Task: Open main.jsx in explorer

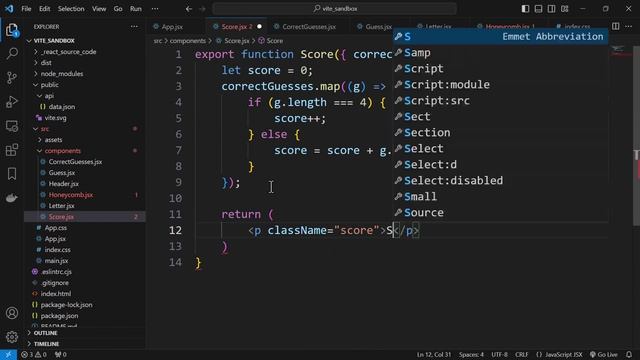Action: pyautogui.click(x=56, y=261)
